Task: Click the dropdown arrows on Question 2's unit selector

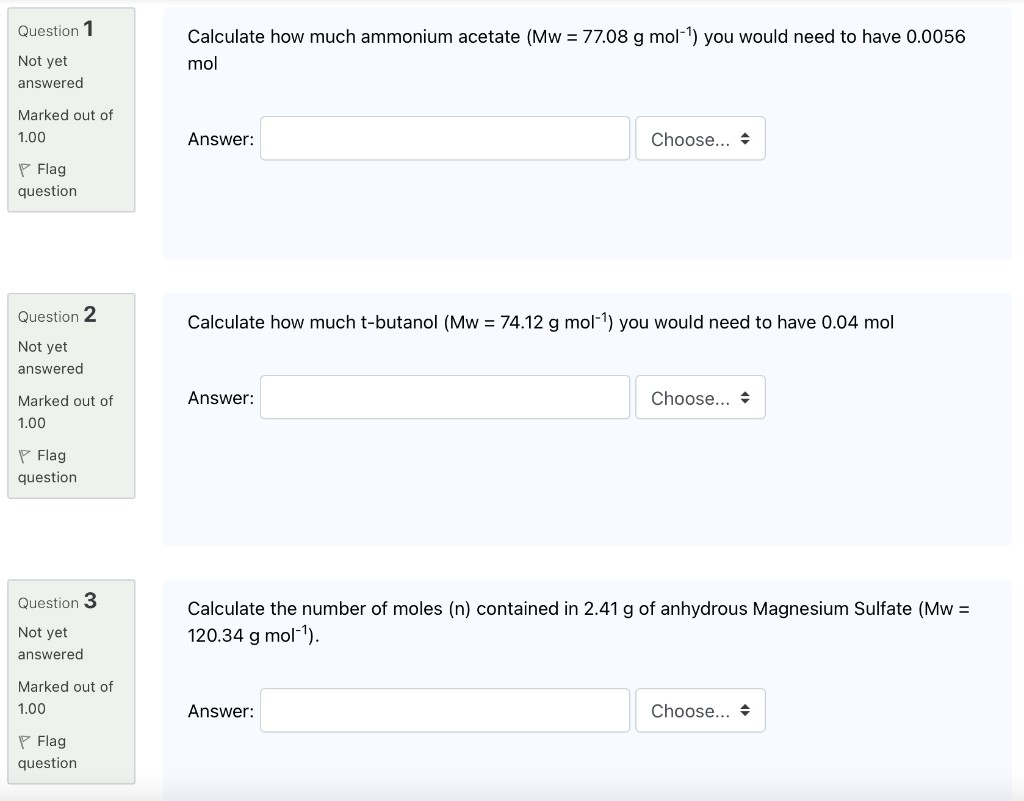Action: click(x=747, y=397)
